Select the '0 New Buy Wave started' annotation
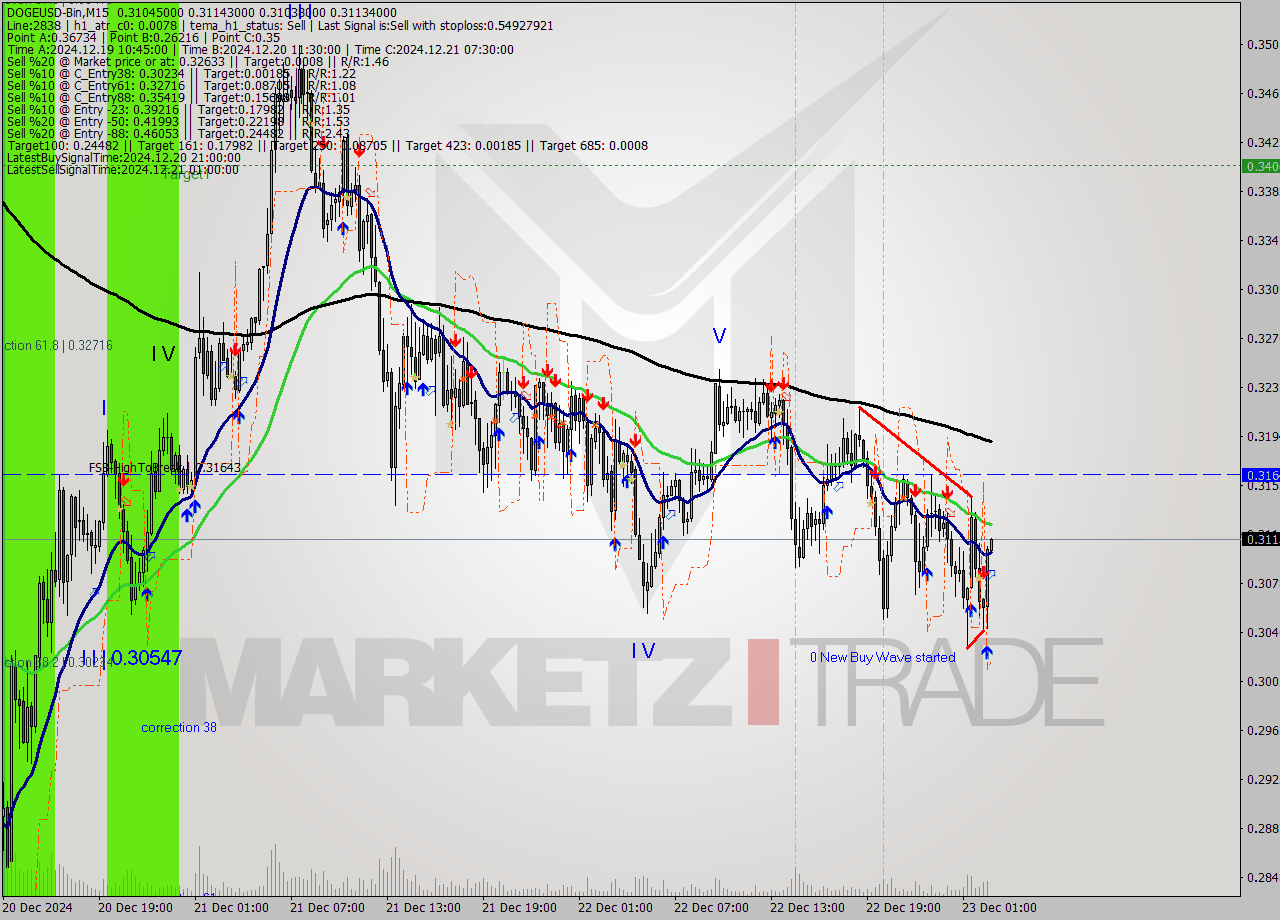The height and width of the screenshot is (920, 1280). tap(882, 657)
